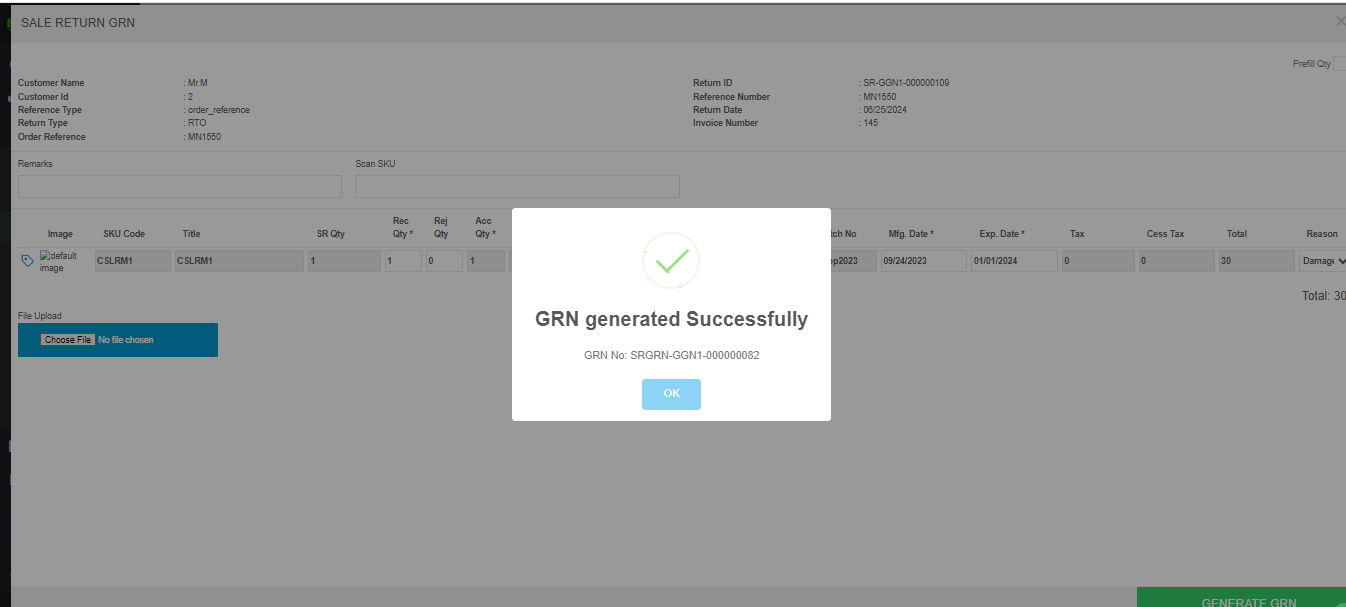Click the default image thumbnail for CSLRM1
This screenshot has width=1346, height=607.
pos(58,262)
